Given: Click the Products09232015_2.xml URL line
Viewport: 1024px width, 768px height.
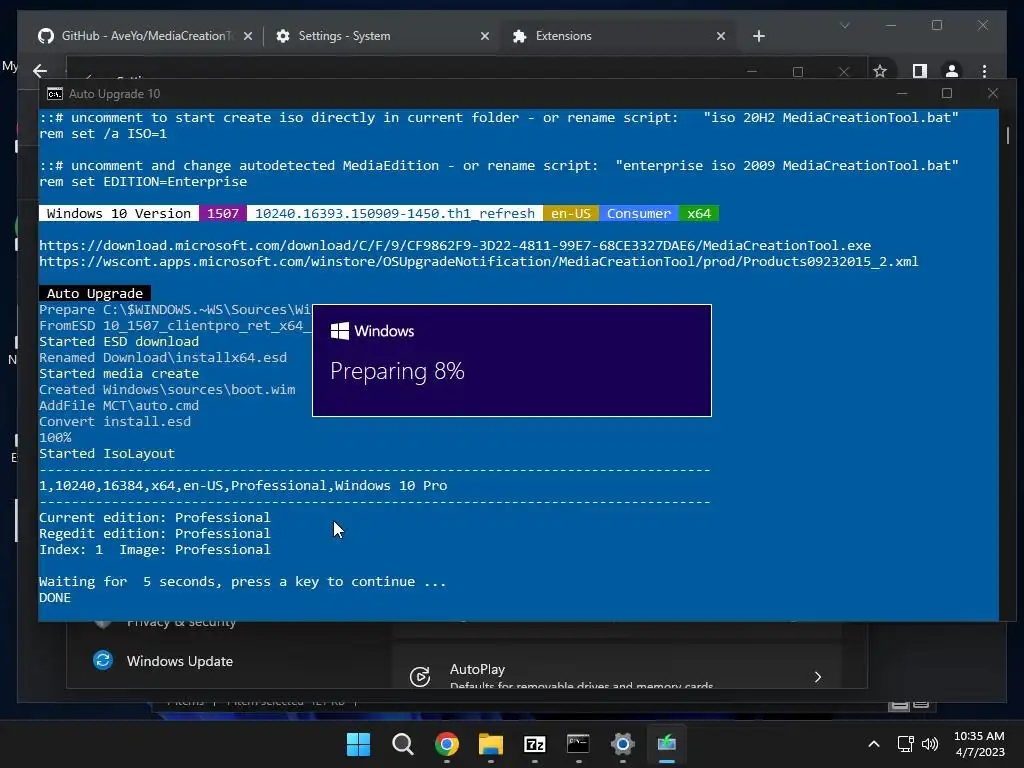Looking at the screenshot, I should [x=478, y=262].
